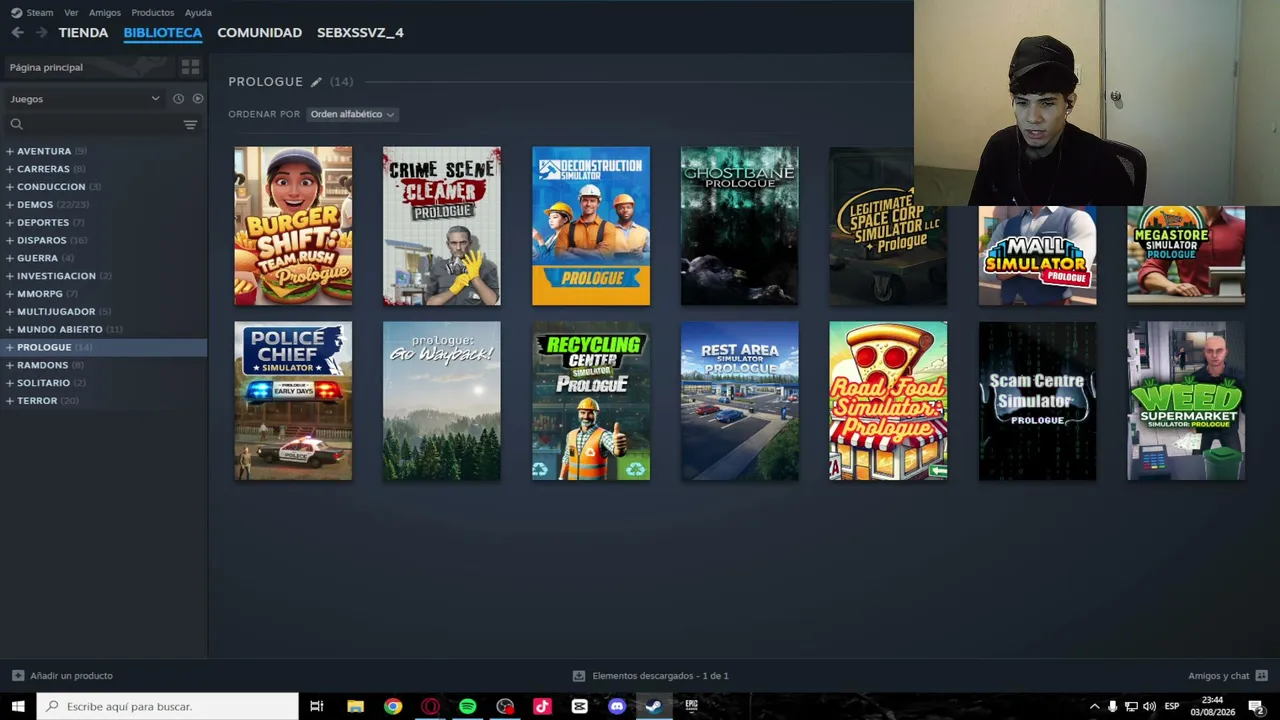Expand the TERROR collection
1280x720 pixels.
(10, 401)
